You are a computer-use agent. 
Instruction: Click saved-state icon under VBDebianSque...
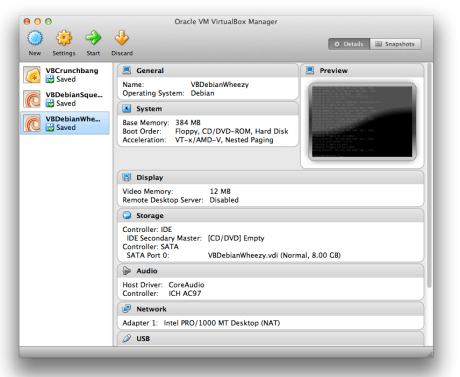[x=50, y=103]
